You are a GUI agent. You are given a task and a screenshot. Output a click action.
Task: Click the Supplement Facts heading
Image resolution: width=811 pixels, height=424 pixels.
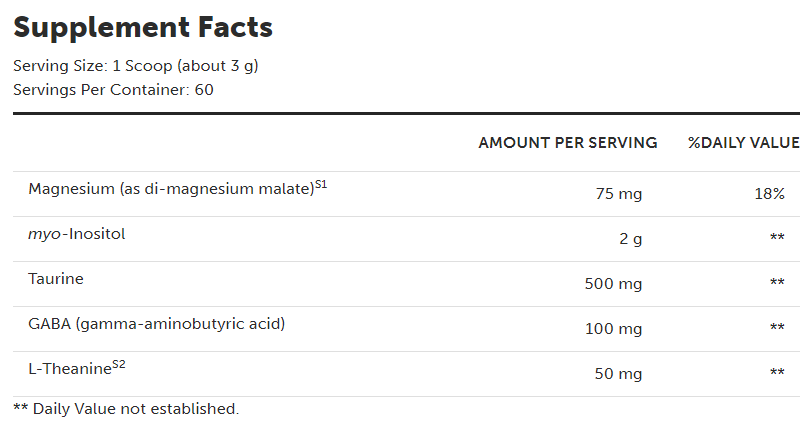tap(143, 27)
